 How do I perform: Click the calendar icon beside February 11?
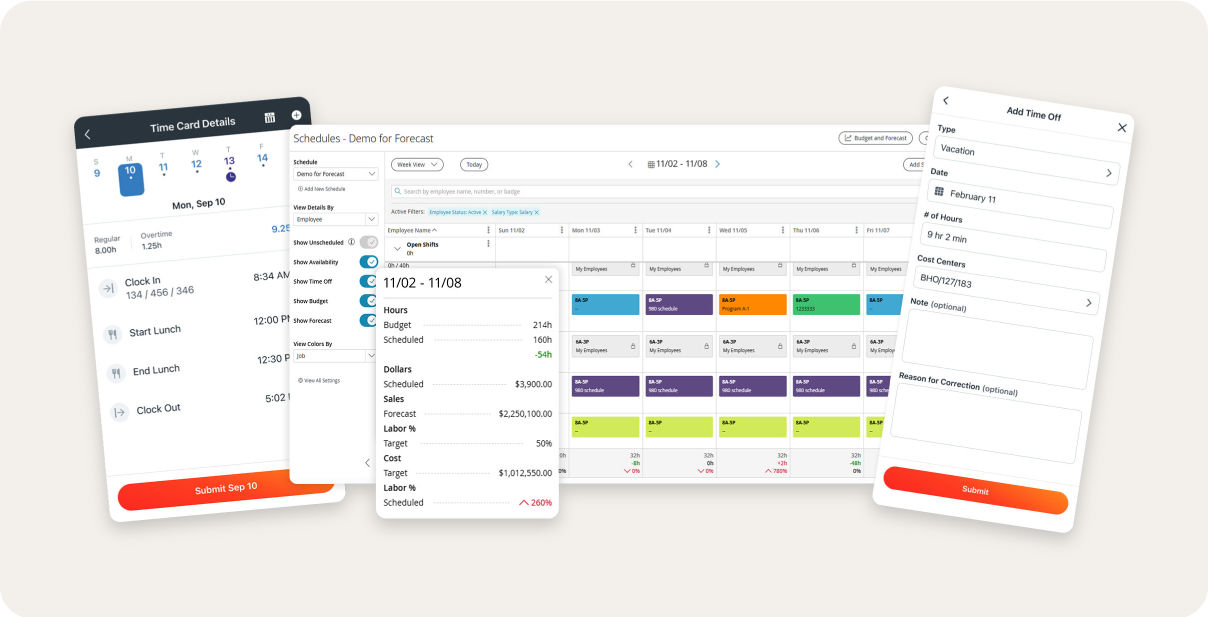[x=939, y=192]
